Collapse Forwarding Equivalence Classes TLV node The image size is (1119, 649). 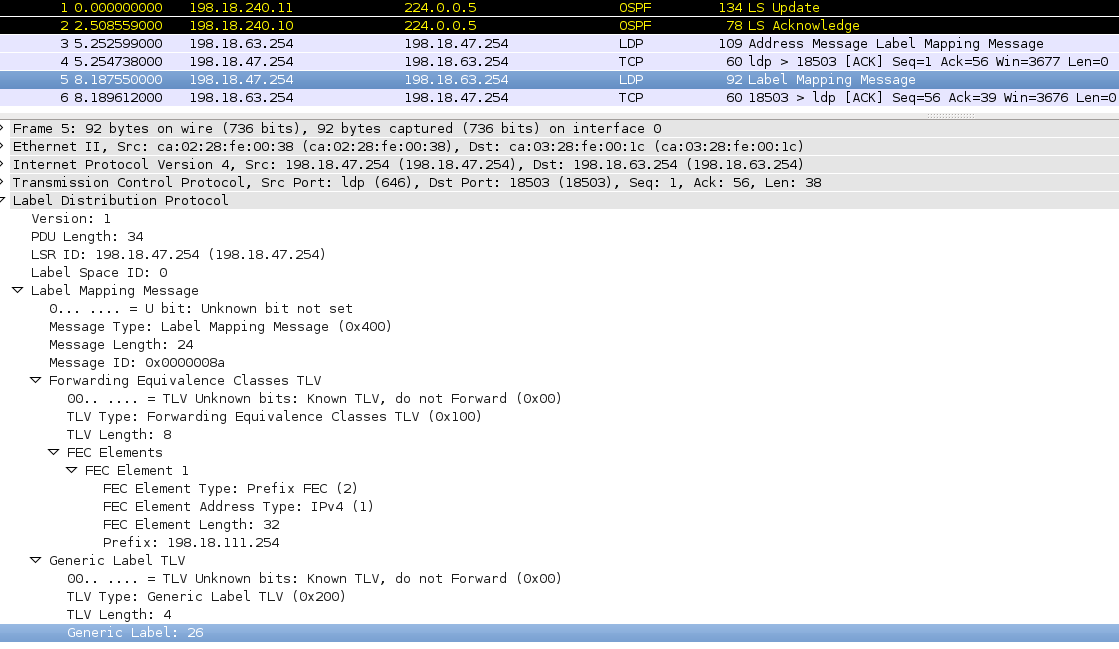(36, 381)
